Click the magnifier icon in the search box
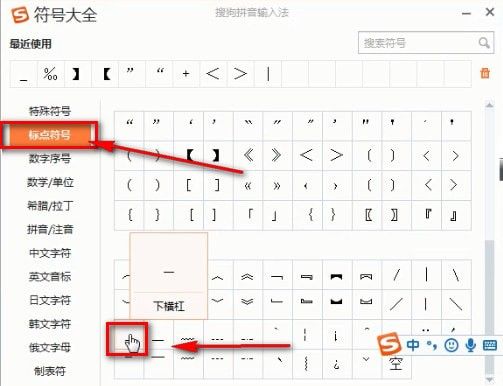 [484, 43]
